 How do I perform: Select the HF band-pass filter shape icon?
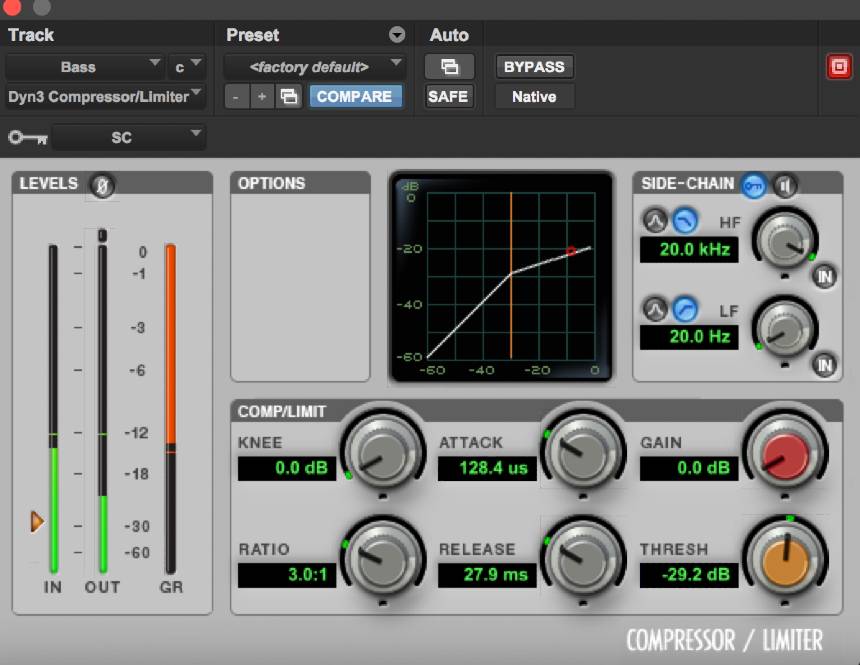tap(655, 221)
